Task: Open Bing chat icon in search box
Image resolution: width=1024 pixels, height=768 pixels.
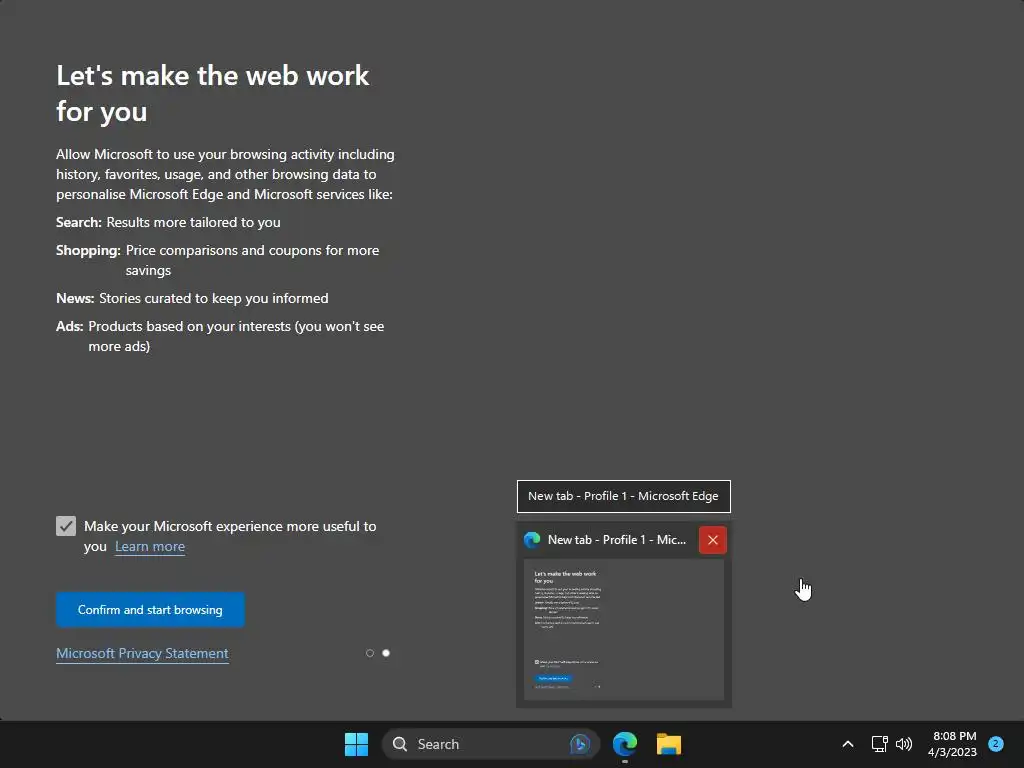Action: [x=579, y=744]
